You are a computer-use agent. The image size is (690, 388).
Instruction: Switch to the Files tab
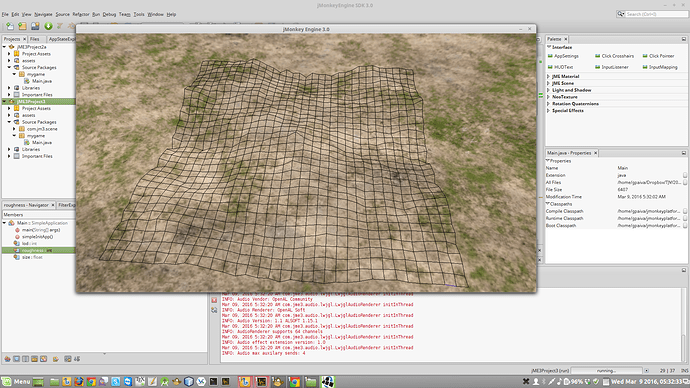coord(34,39)
